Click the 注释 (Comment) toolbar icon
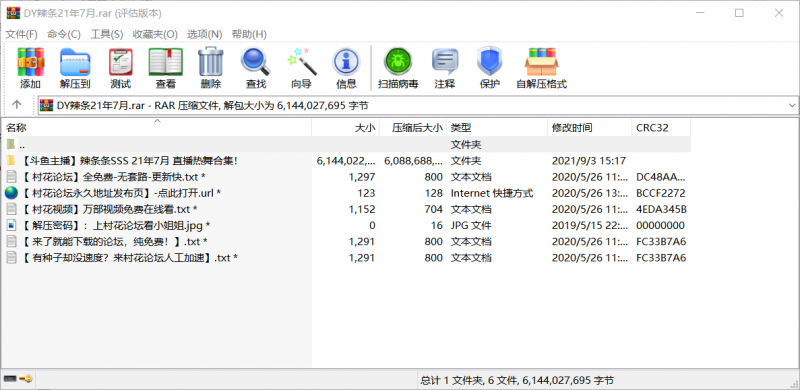The image size is (800, 390). (x=444, y=62)
